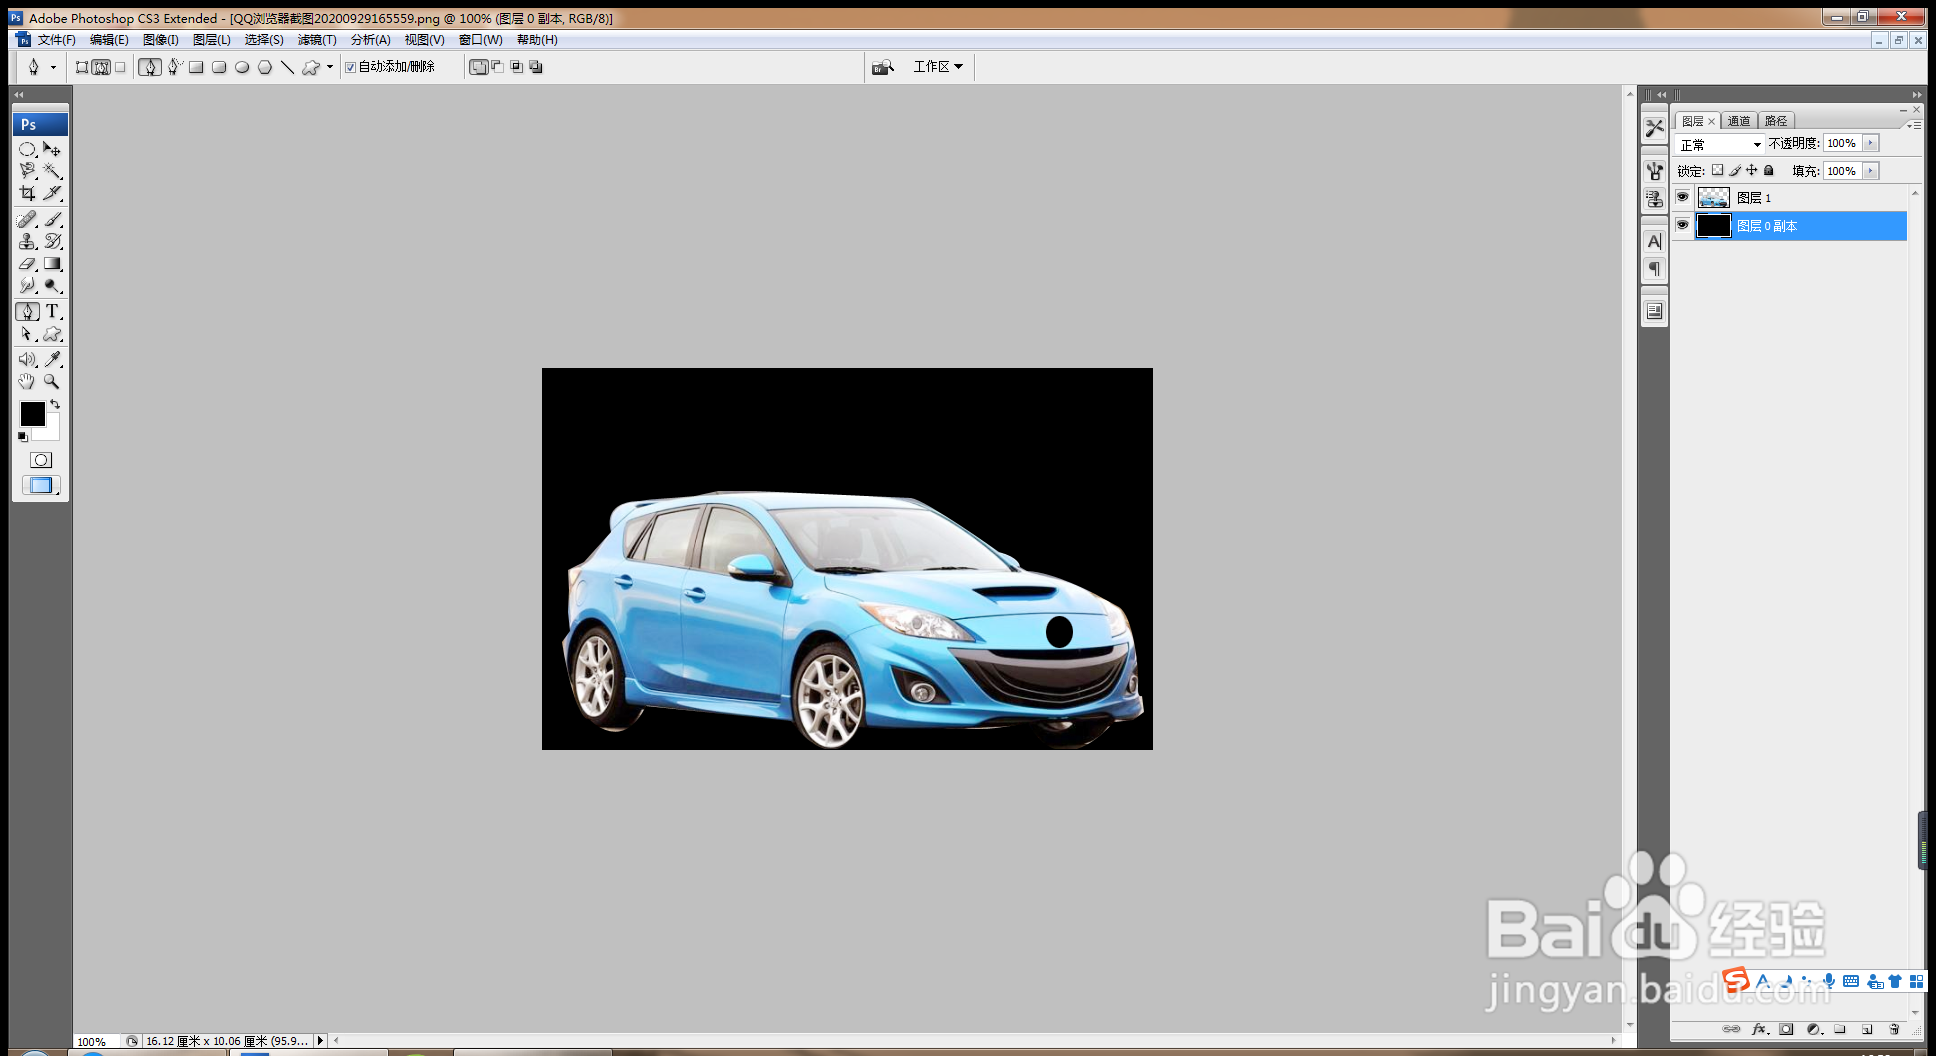Select the Pen tool in the toolbox
Viewport: 1936px width, 1056px height.
(x=27, y=312)
